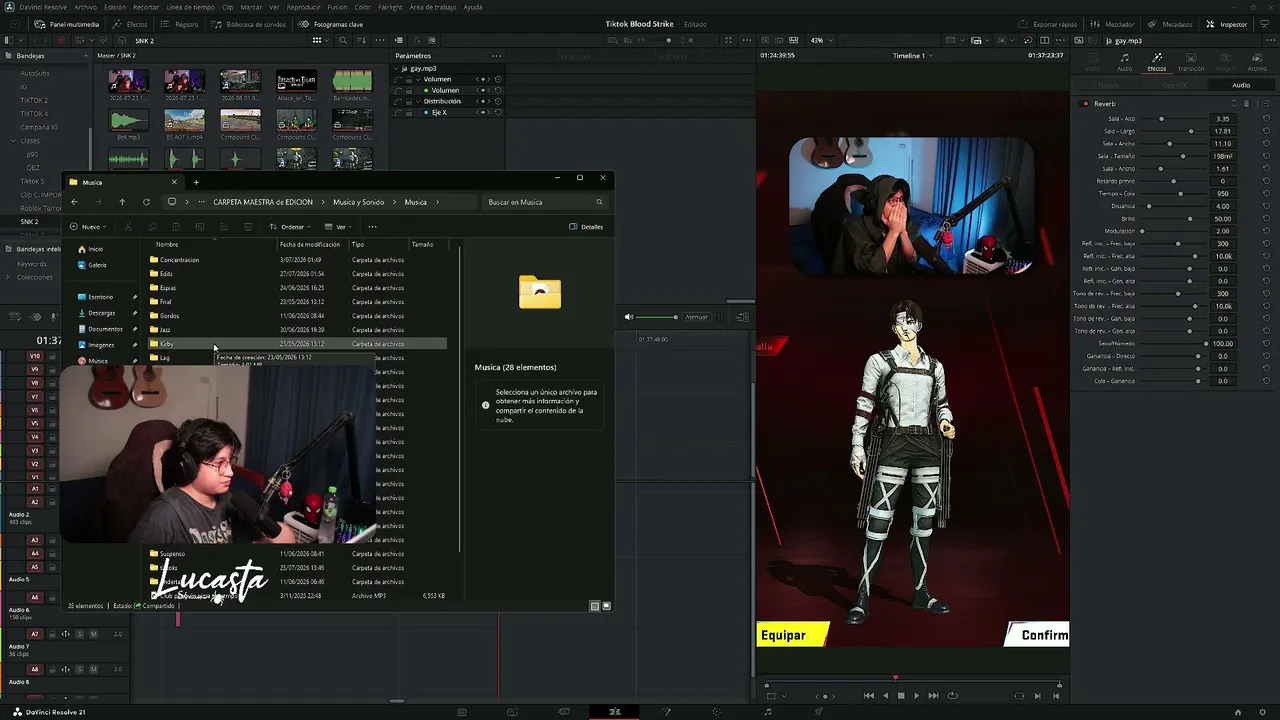
Task: Toggle loop playback in the viewer
Action: click(x=952, y=696)
